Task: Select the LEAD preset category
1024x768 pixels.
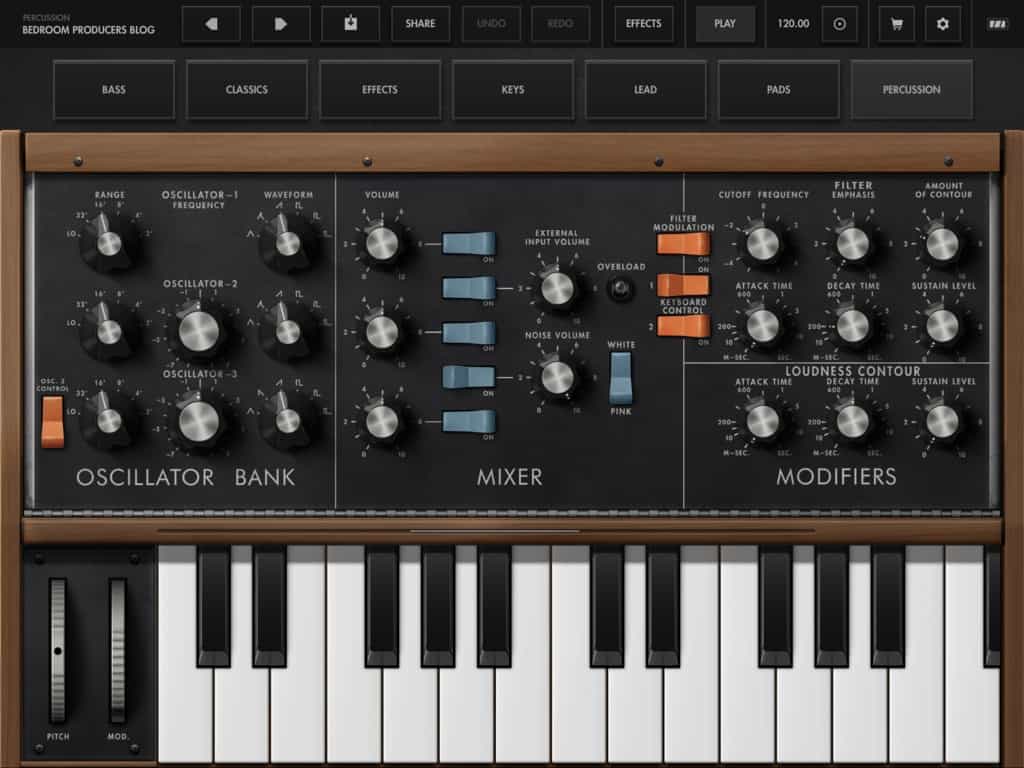Action: (x=645, y=89)
